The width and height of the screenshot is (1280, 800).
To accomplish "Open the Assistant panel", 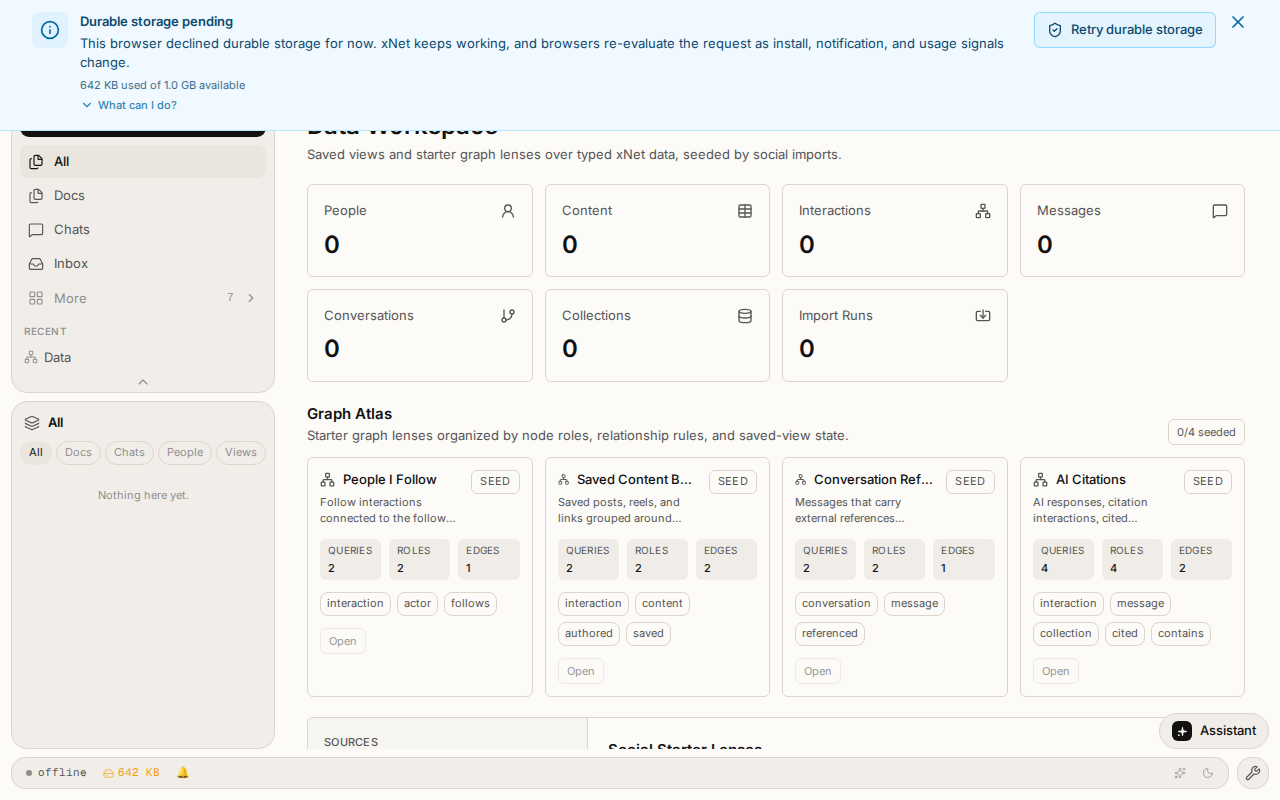I will coord(1214,731).
